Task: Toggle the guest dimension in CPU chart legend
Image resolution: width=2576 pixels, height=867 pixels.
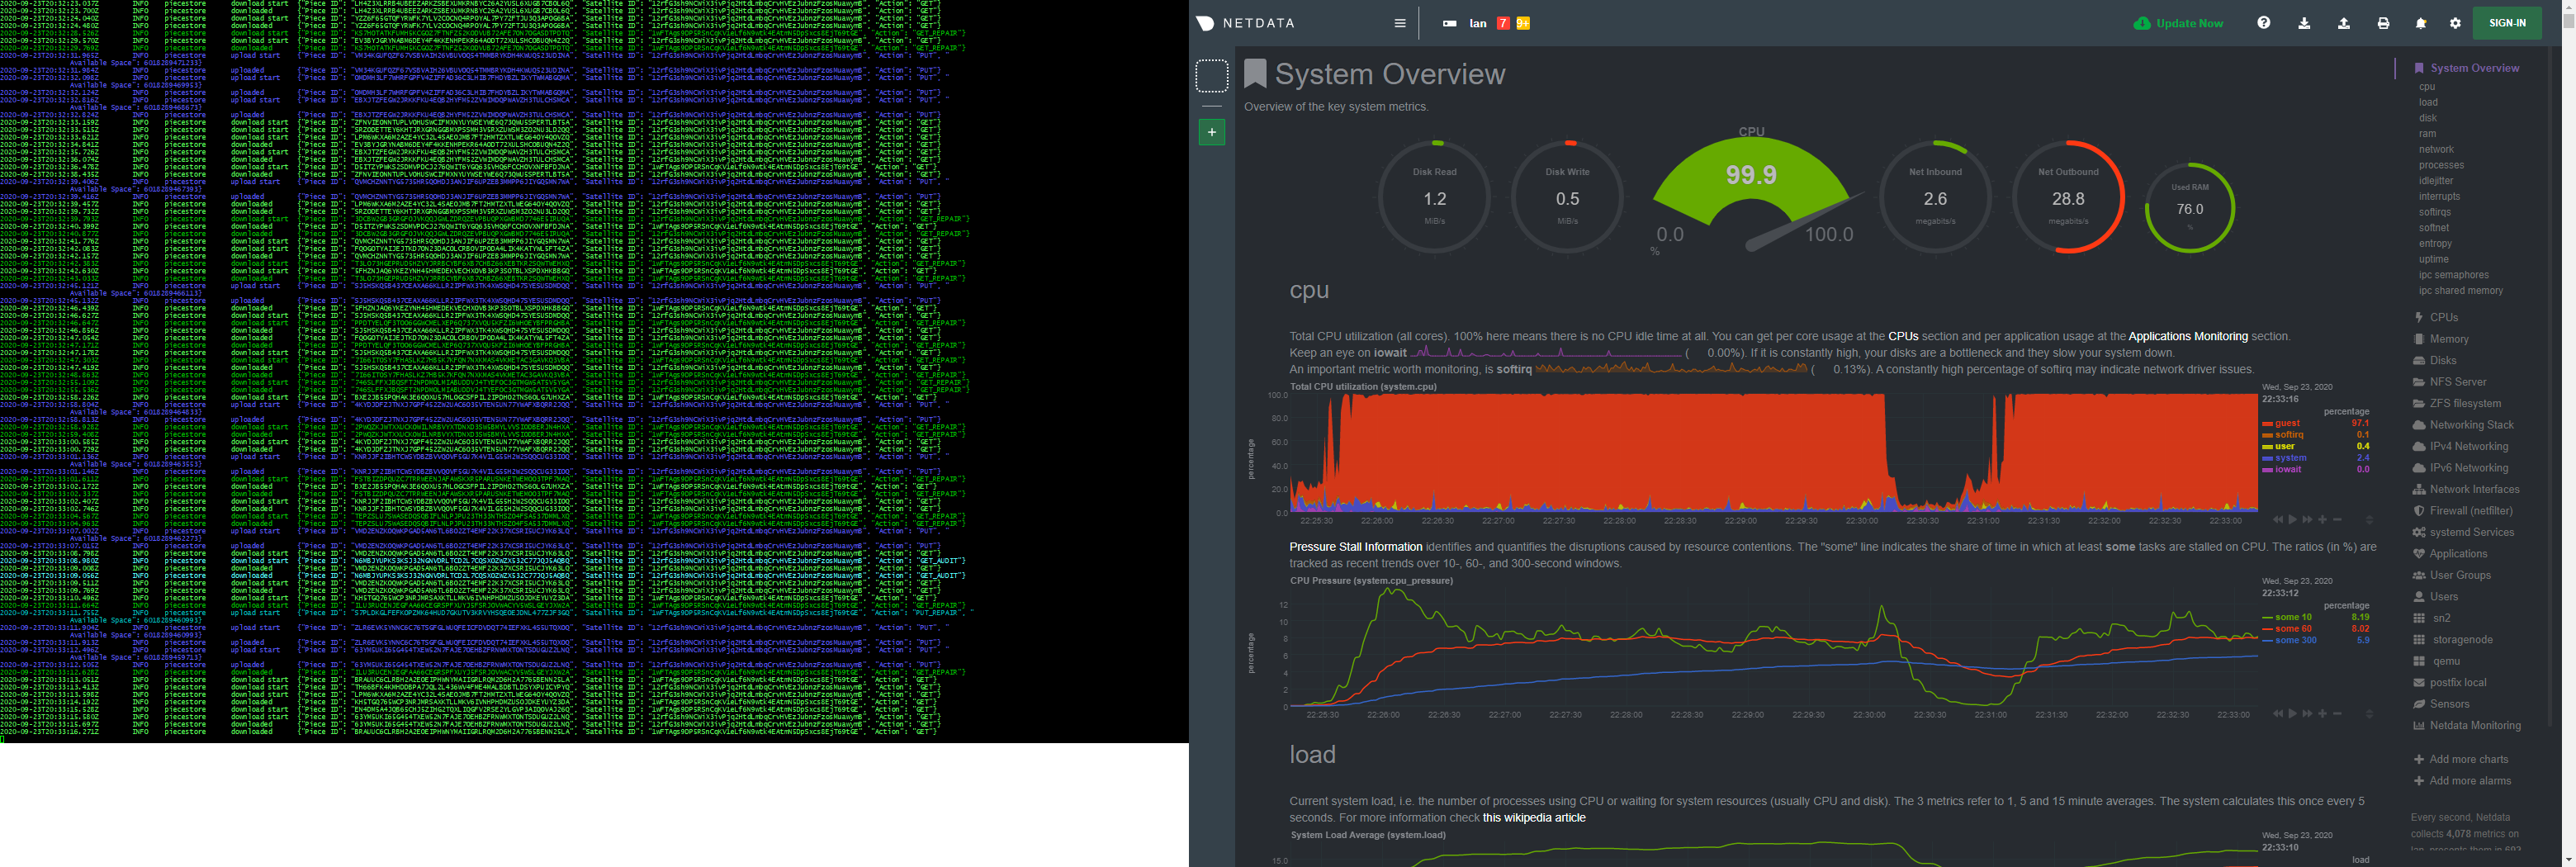Action: click(x=2287, y=424)
